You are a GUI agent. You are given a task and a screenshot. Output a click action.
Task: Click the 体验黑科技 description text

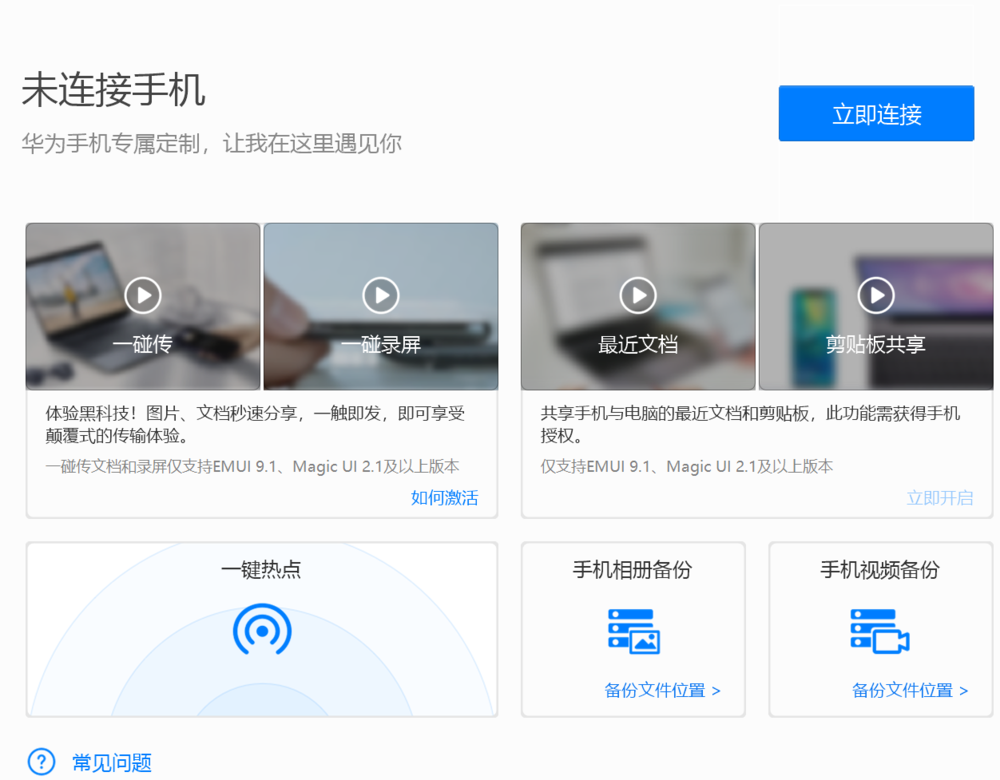pyautogui.click(x=255, y=424)
